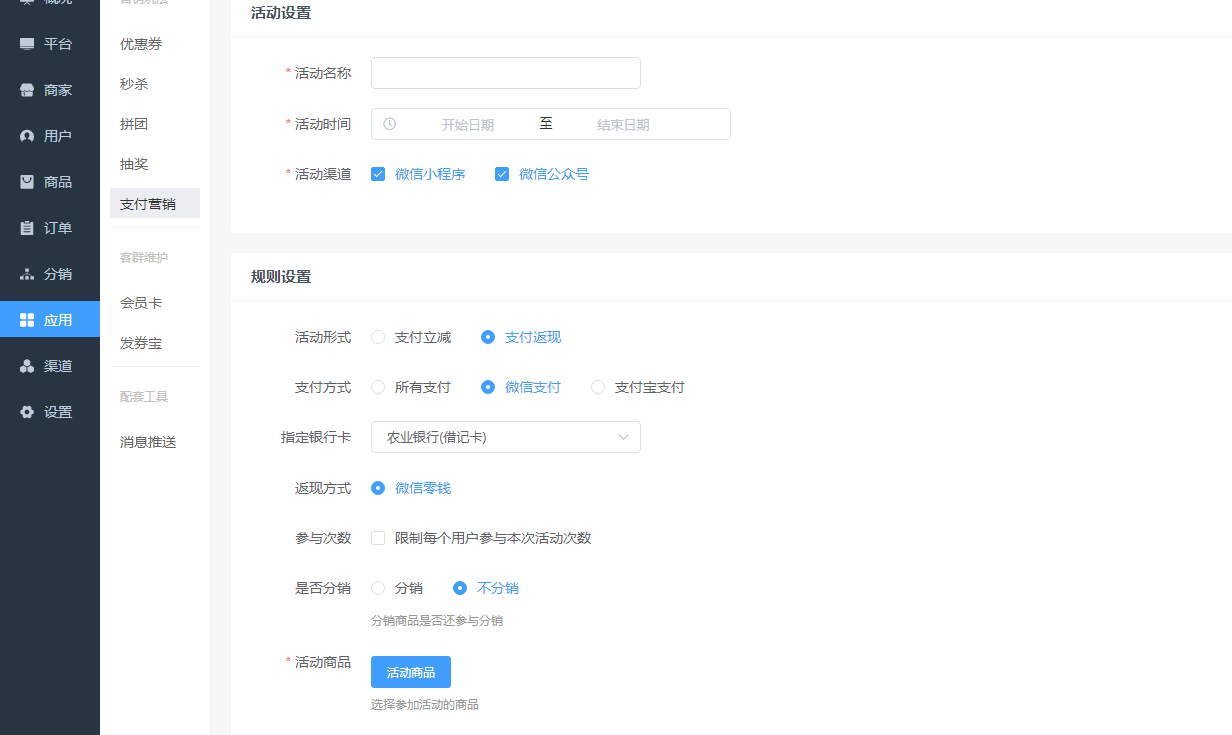Uncheck the 微信小程序 channel checkbox
The width and height of the screenshot is (1232, 735).
[378, 174]
